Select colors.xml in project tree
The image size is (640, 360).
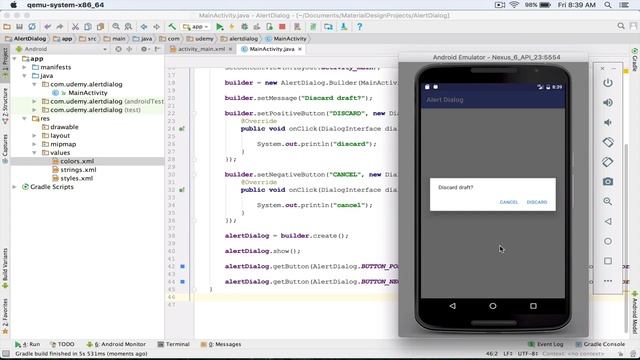point(77,161)
